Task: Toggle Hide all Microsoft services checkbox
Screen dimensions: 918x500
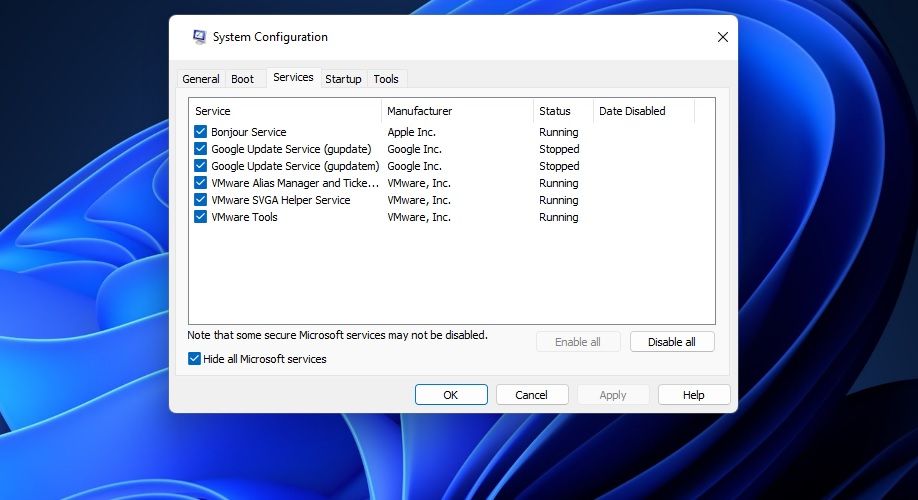Action: 194,359
